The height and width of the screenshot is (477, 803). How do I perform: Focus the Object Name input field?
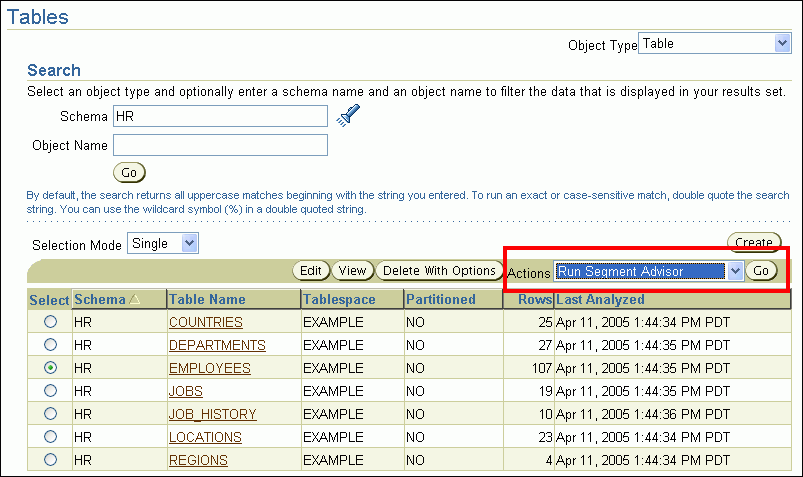(221, 145)
